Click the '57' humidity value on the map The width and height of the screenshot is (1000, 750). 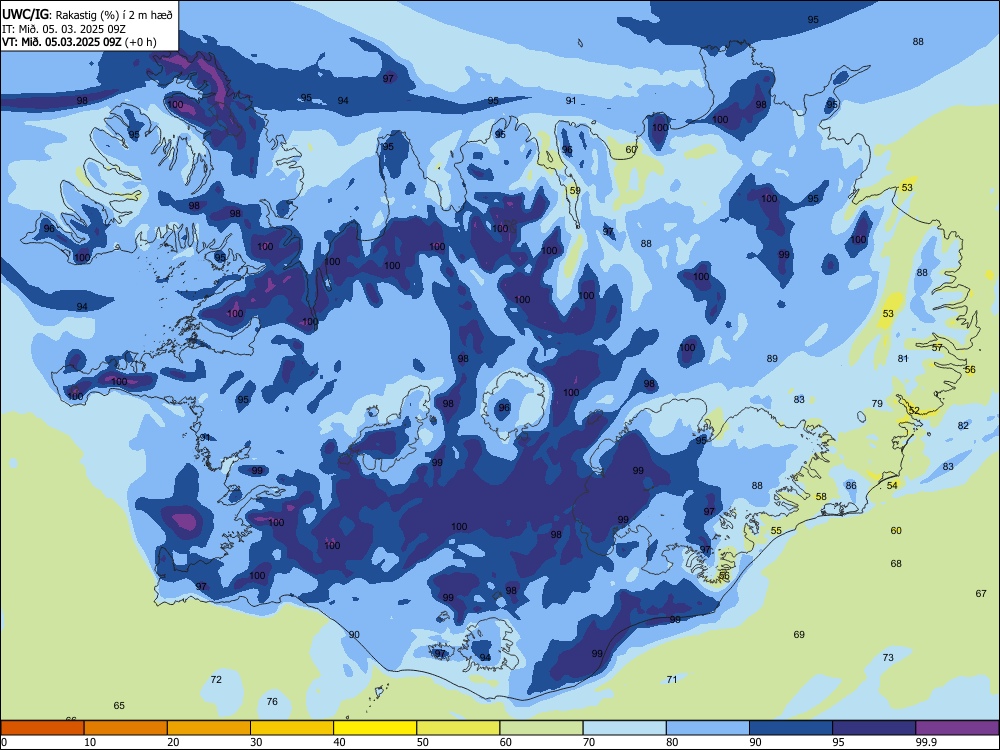click(937, 348)
